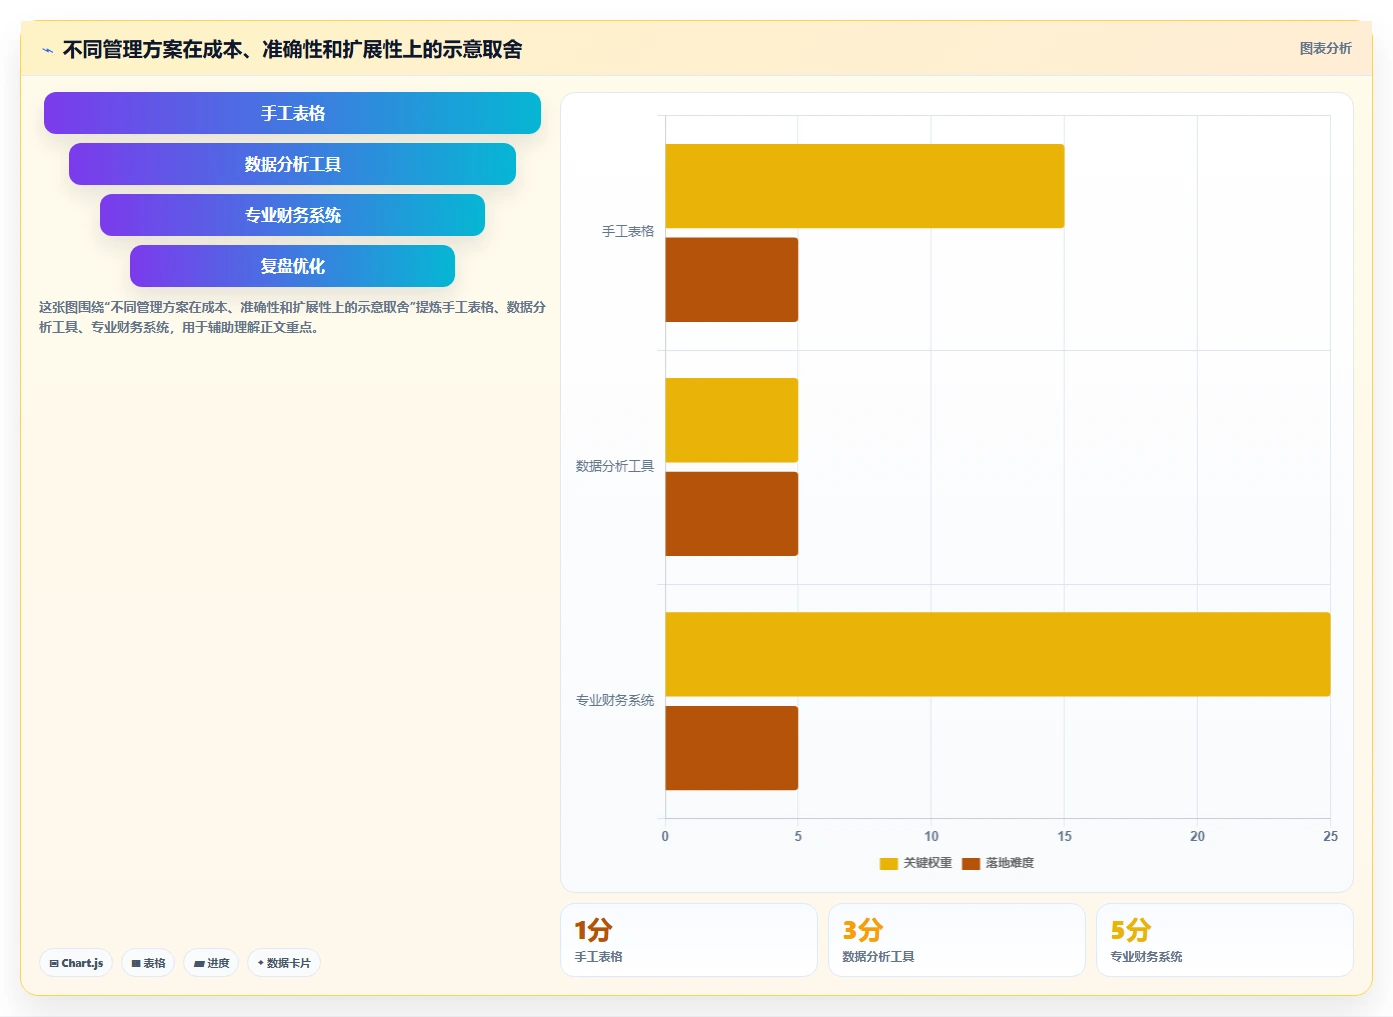Image resolution: width=1393 pixels, height=1017 pixels.
Task: Click the x-axis tick value 15
Action: click(1064, 836)
